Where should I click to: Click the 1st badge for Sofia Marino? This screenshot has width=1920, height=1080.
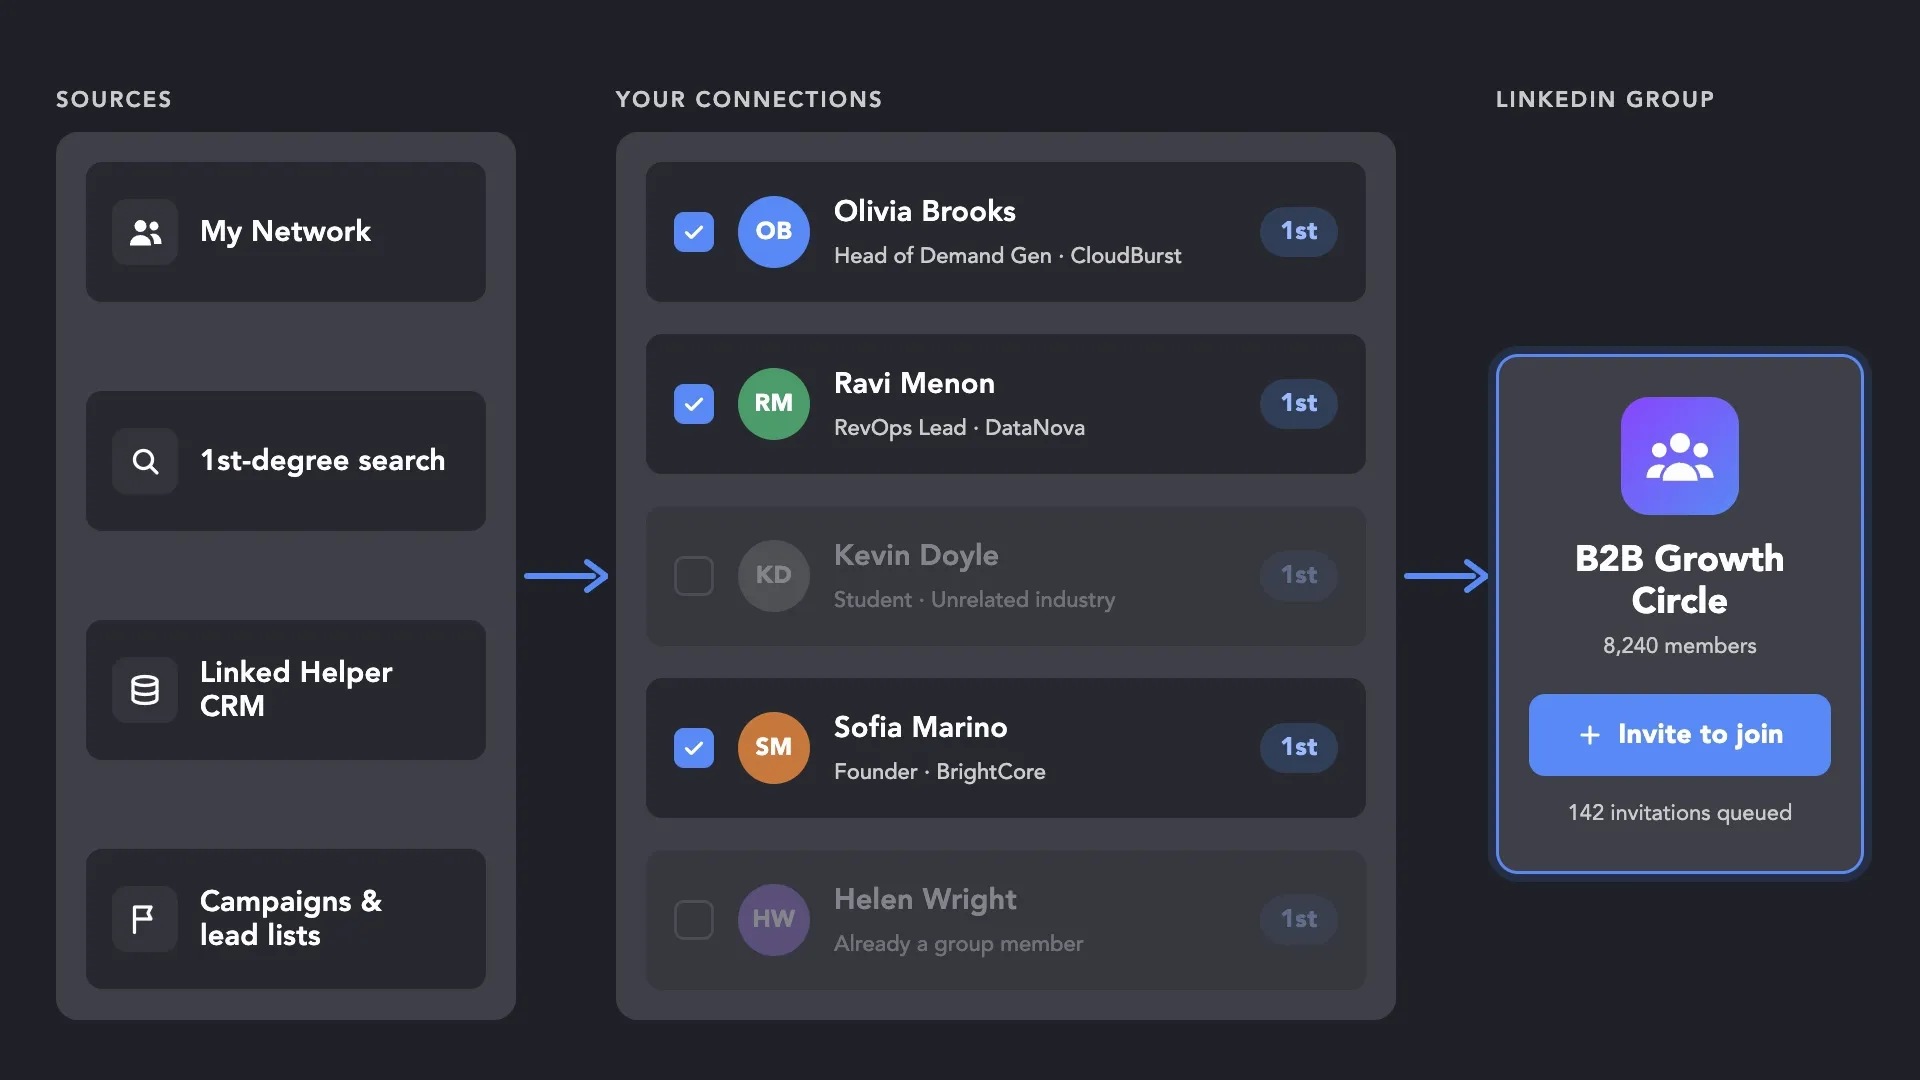(x=1299, y=748)
